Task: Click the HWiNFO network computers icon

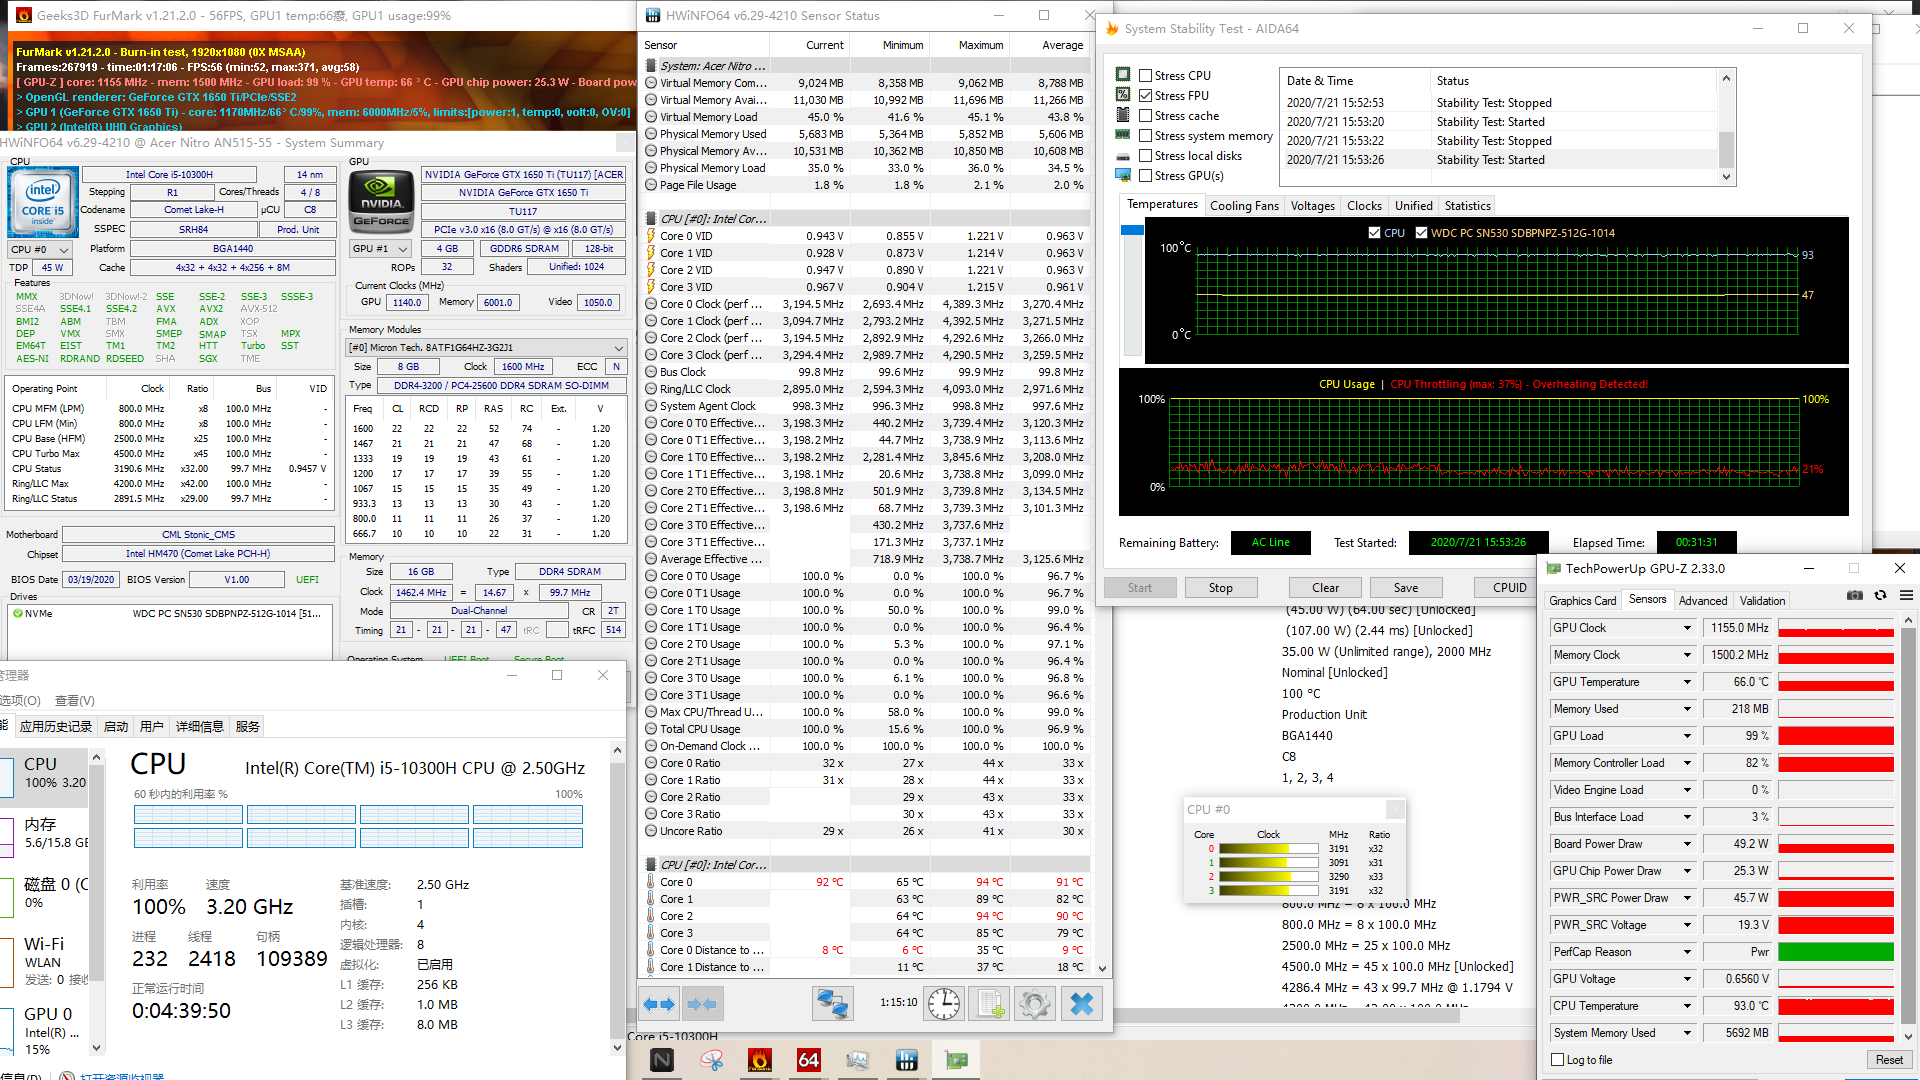Action: pos(832,1003)
